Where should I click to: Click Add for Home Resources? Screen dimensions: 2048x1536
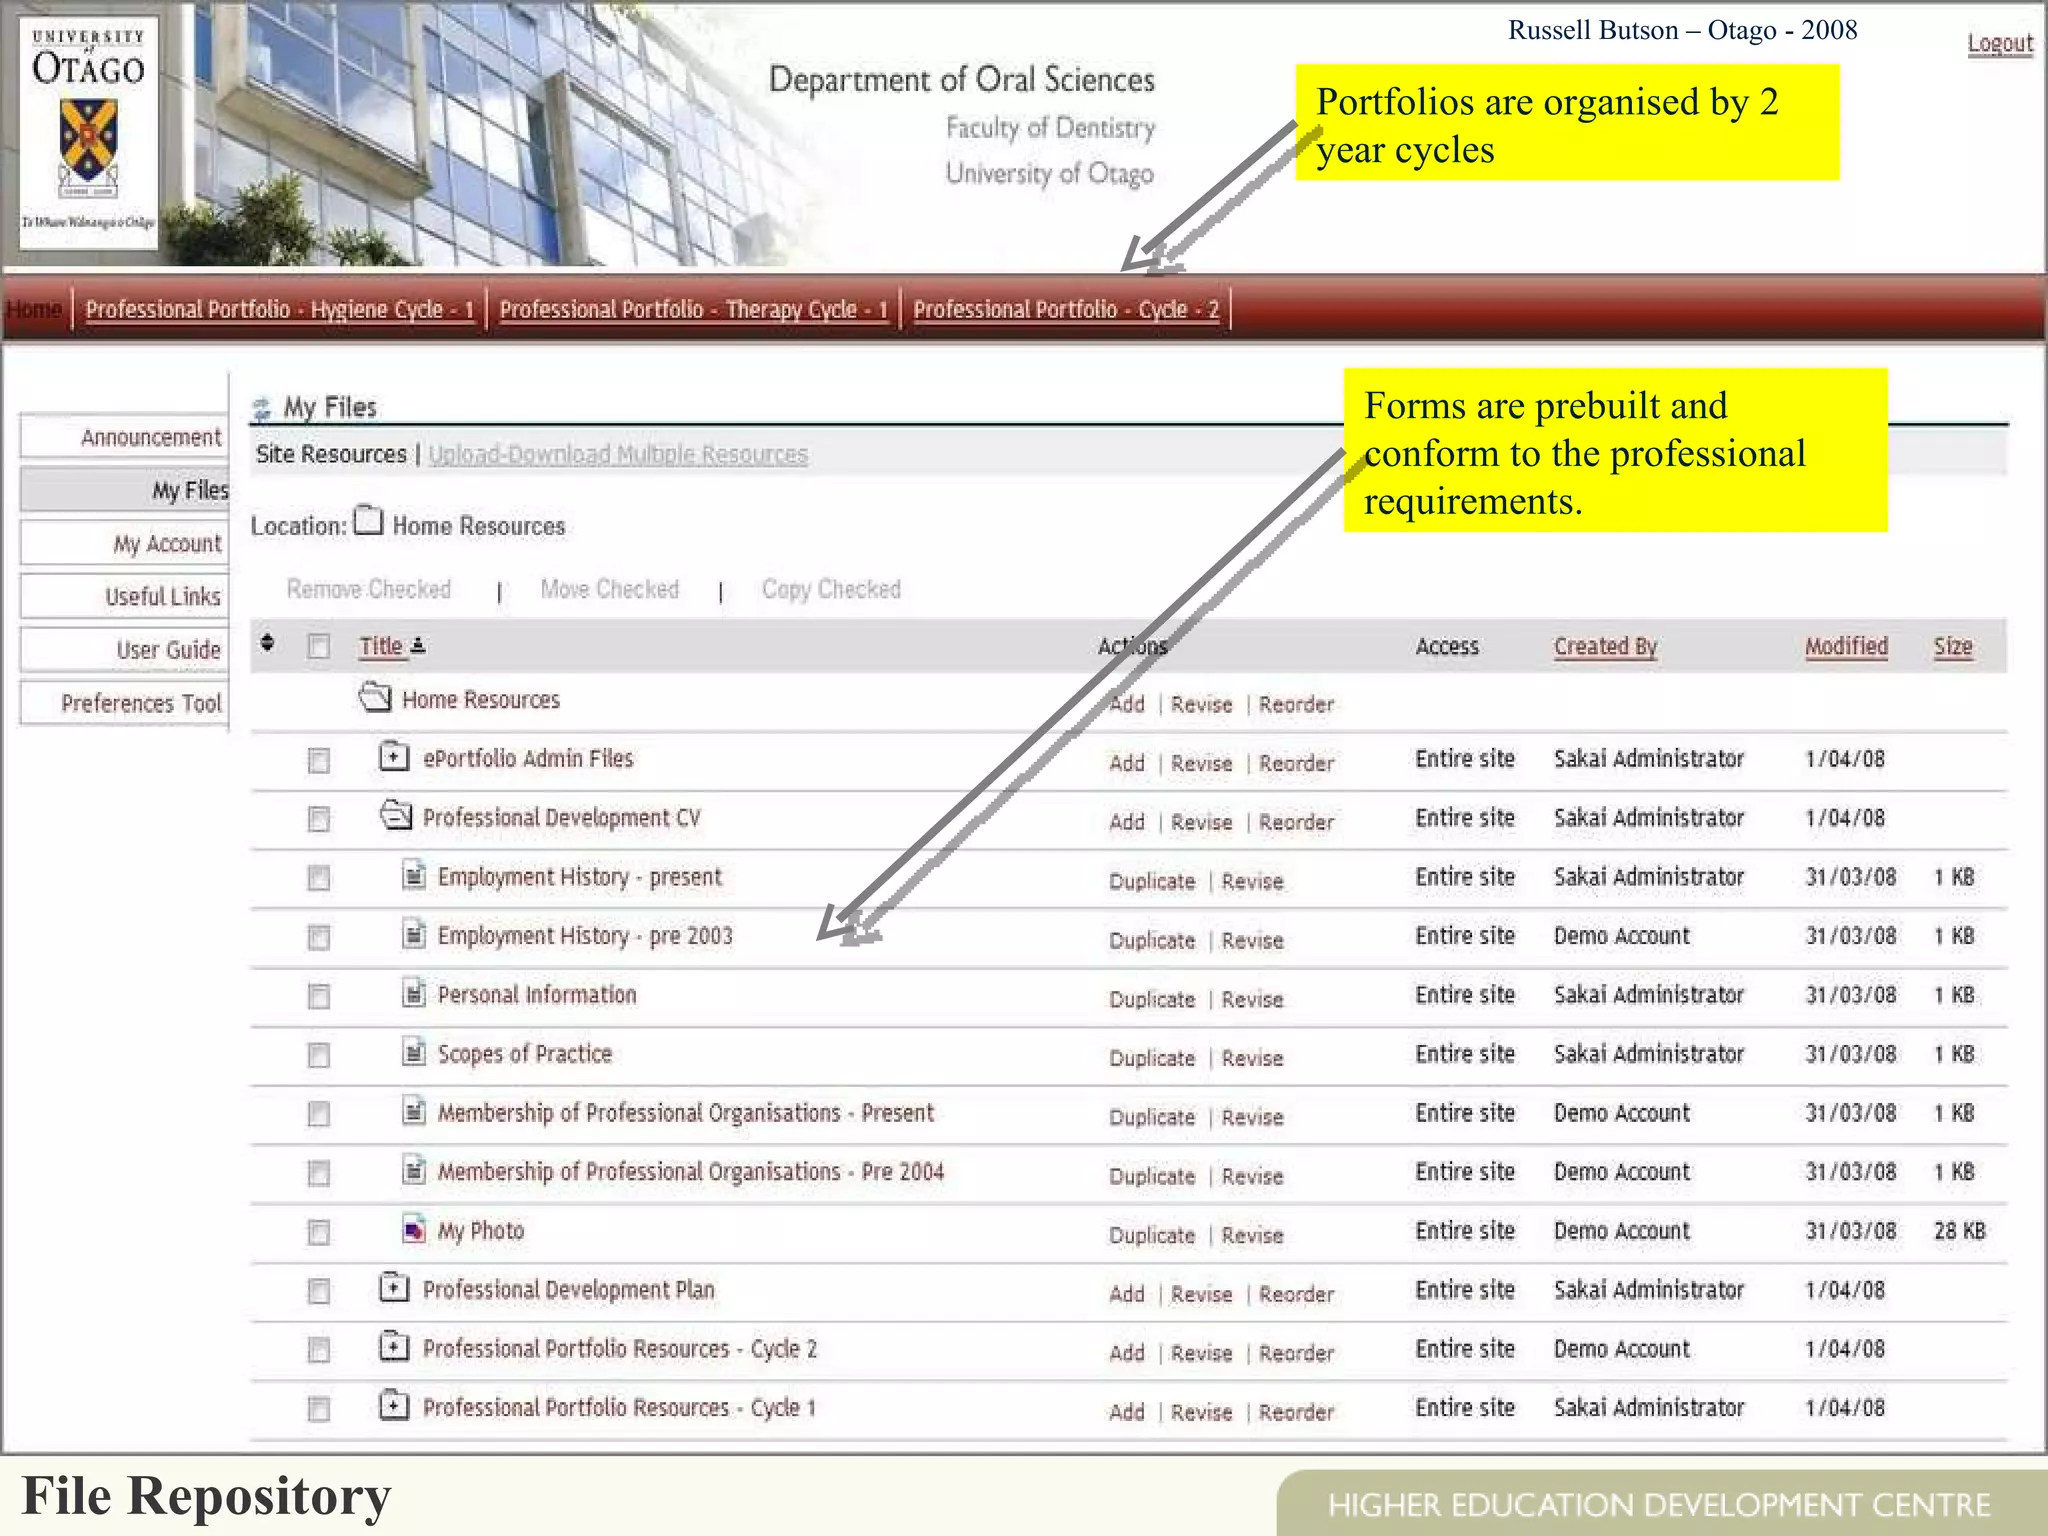[x=1127, y=704]
